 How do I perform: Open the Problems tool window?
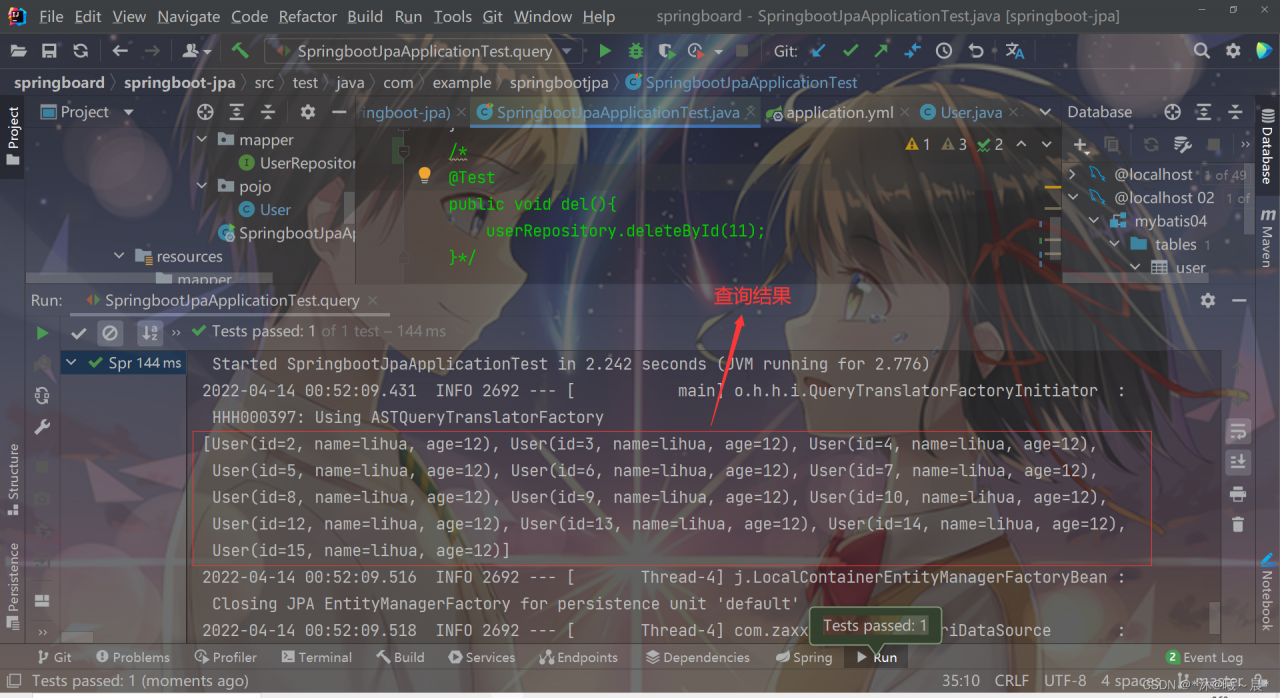click(133, 657)
